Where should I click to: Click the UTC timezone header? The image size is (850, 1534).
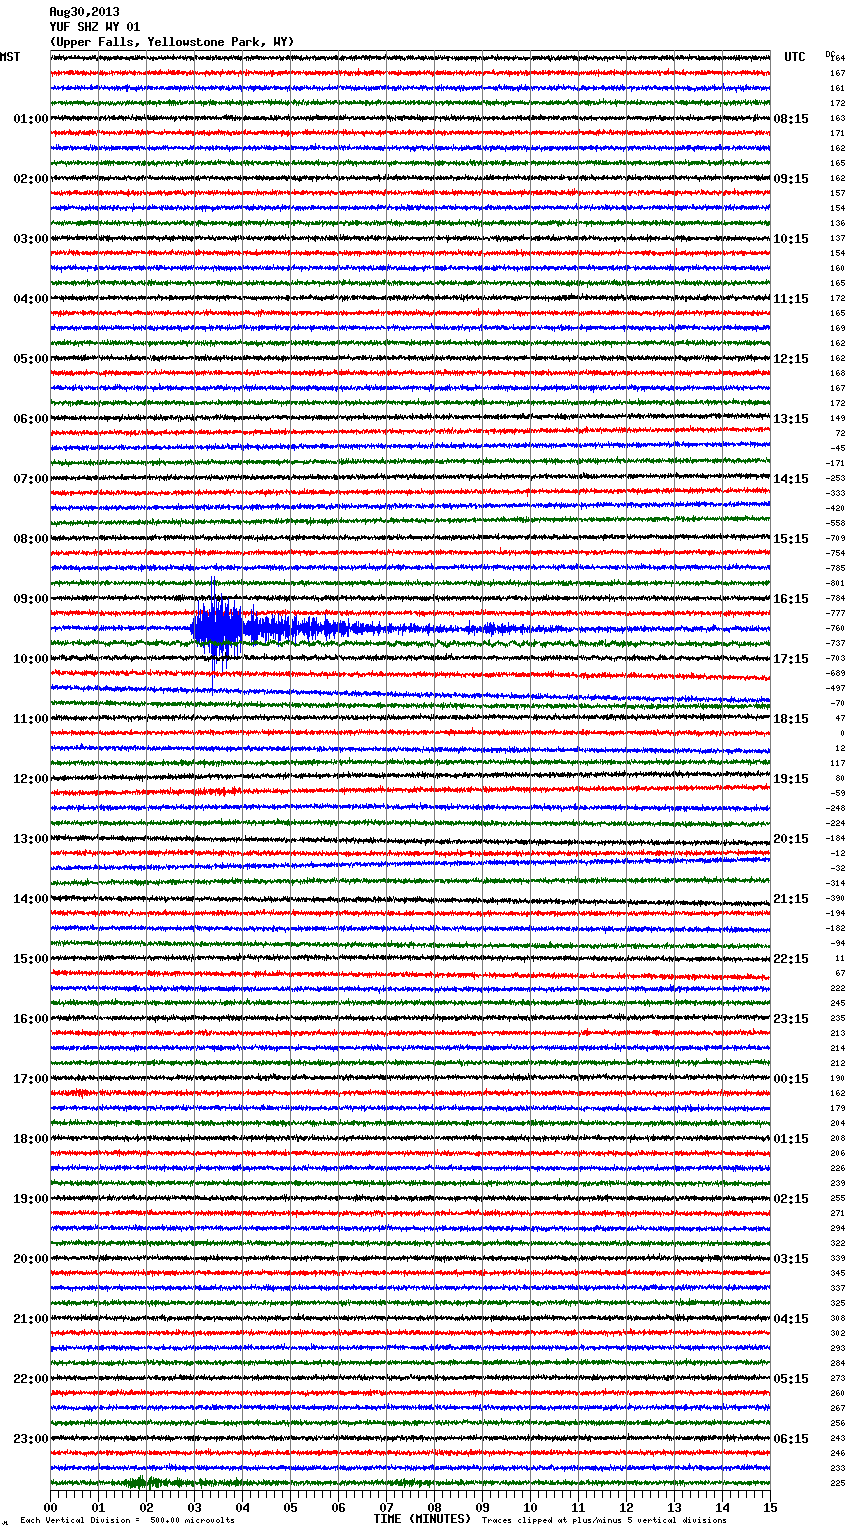click(795, 57)
